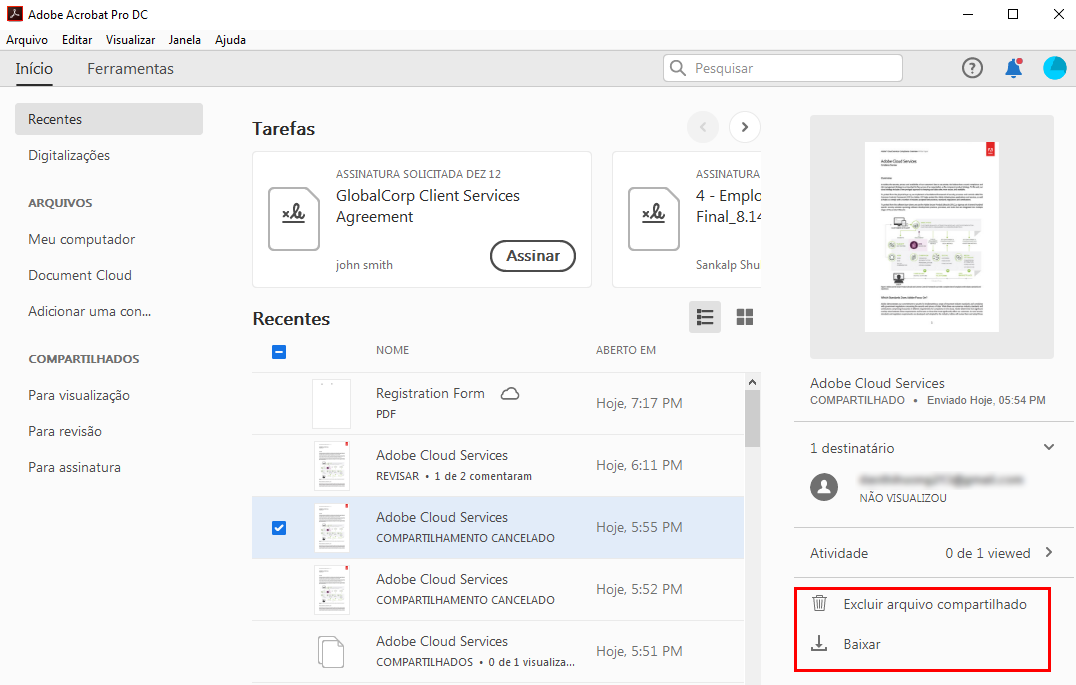Image resolution: width=1076 pixels, height=685 pixels.
Task: Open GlobalCorp Client Services Agreement title
Action: 428,206
